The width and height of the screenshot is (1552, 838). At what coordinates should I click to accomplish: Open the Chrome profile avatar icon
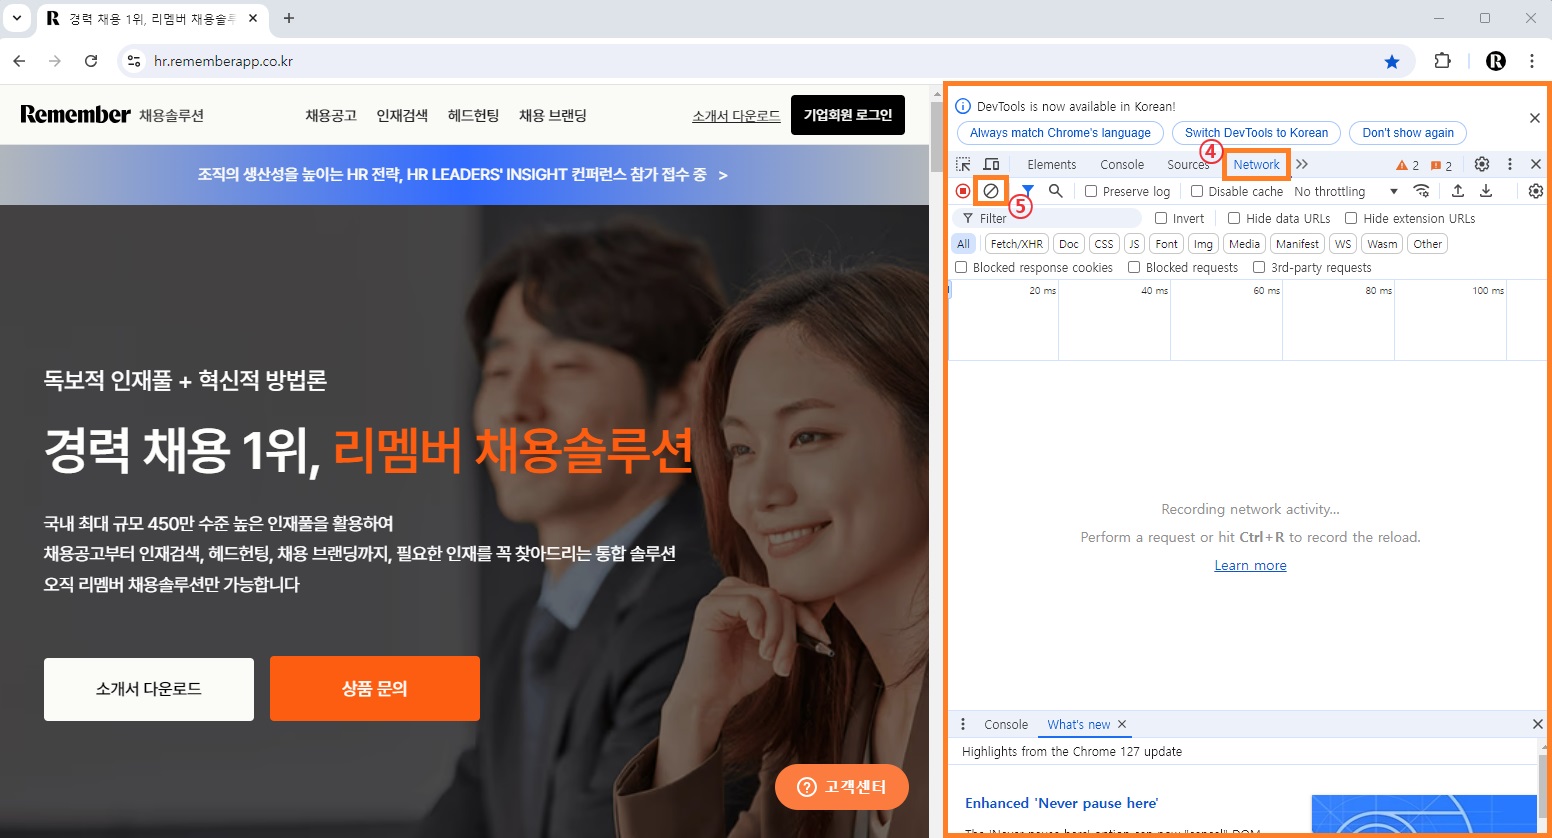click(x=1496, y=61)
